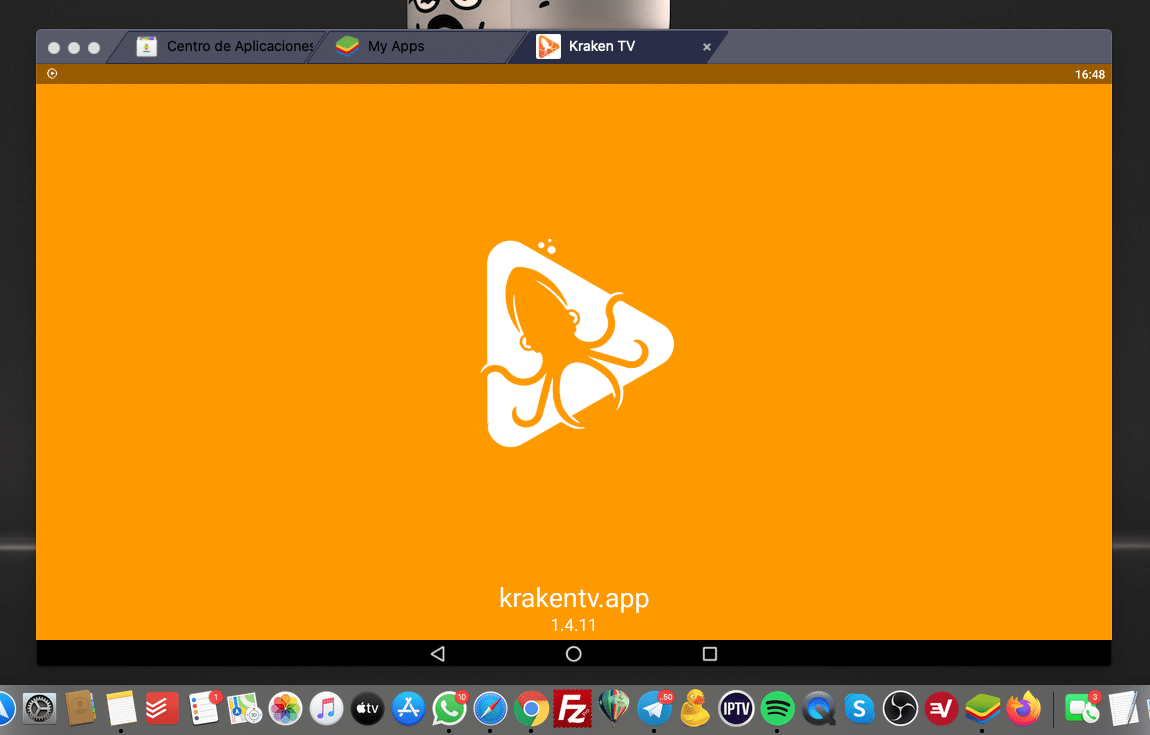Open QuickTime Player in the dock
The width and height of the screenshot is (1150, 735).
pyautogui.click(x=818, y=709)
